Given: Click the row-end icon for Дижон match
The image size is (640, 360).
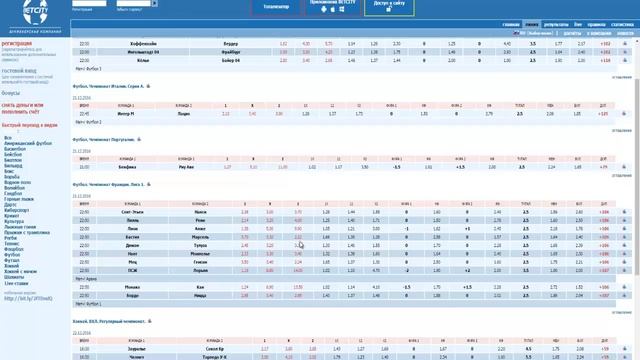Looking at the screenshot, I should 624,245.
